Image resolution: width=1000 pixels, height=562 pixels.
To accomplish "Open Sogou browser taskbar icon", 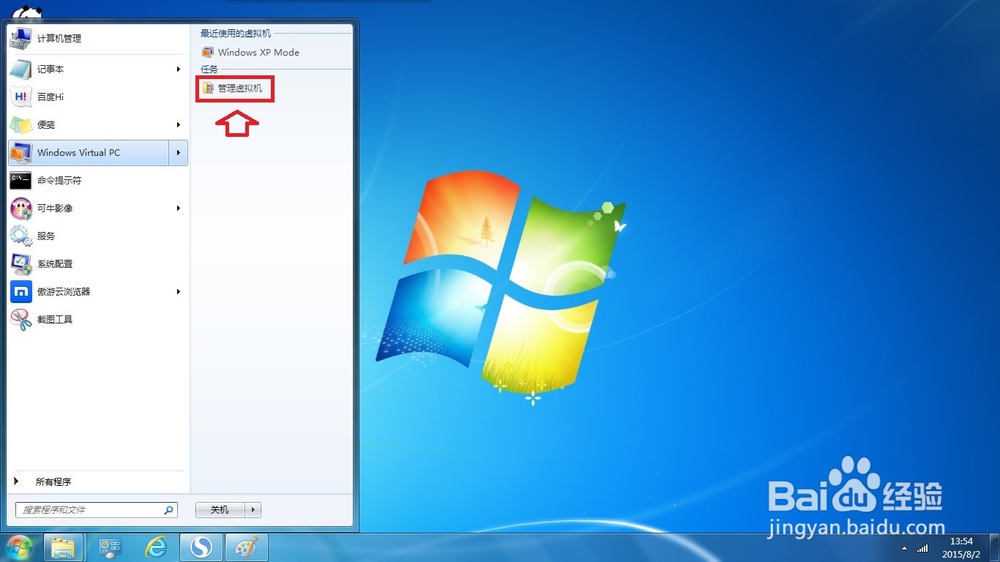I will [x=202, y=547].
